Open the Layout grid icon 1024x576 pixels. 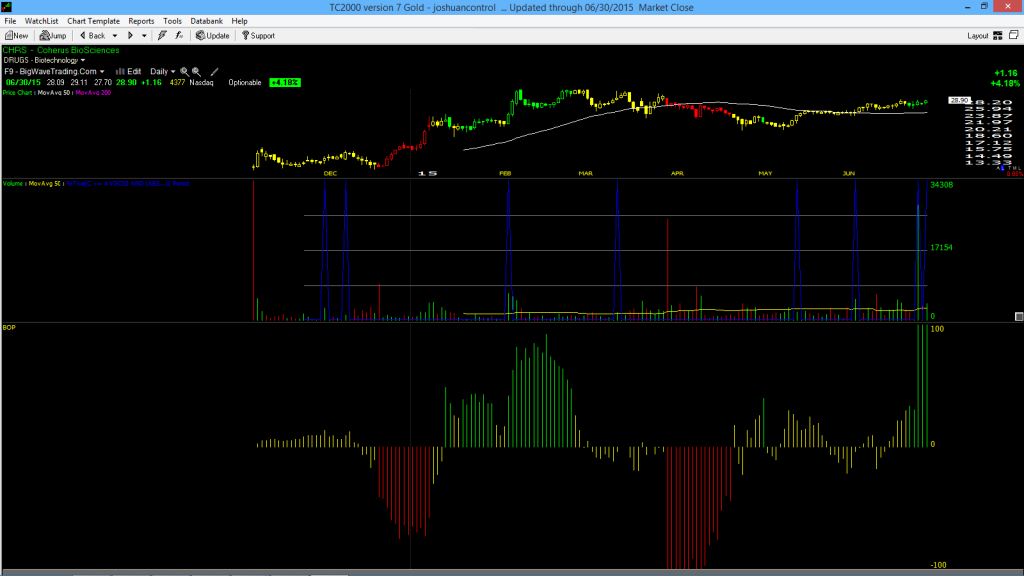998,36
